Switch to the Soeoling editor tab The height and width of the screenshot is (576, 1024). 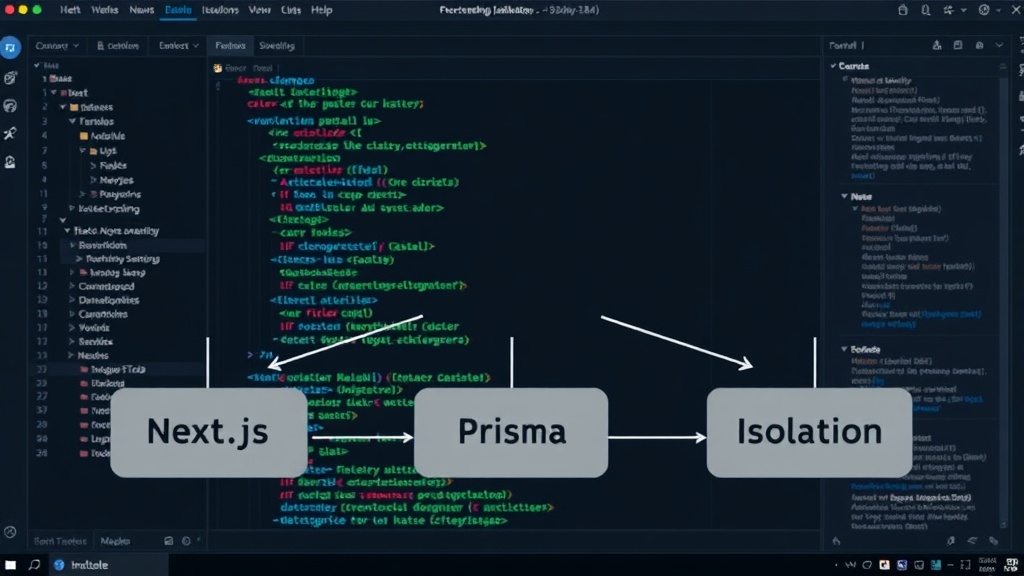pyautogui.click(x=277, y=46)
